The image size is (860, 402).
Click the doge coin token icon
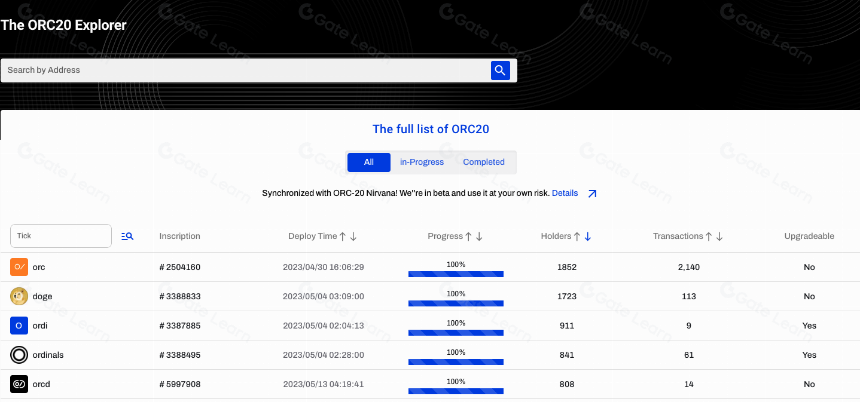click(19, 296)
